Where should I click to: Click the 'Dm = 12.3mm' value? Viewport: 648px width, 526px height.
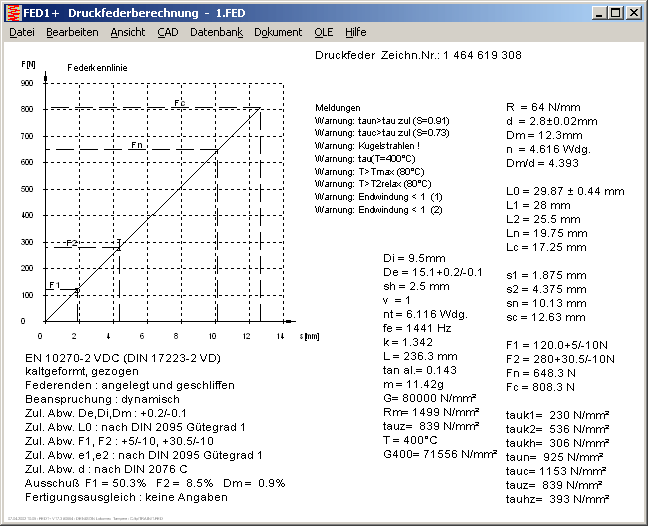point(544,136)
